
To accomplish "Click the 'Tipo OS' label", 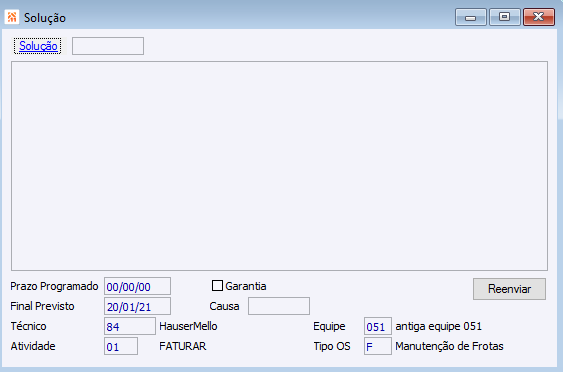I will pyautogui.click(x=332, y=346).
